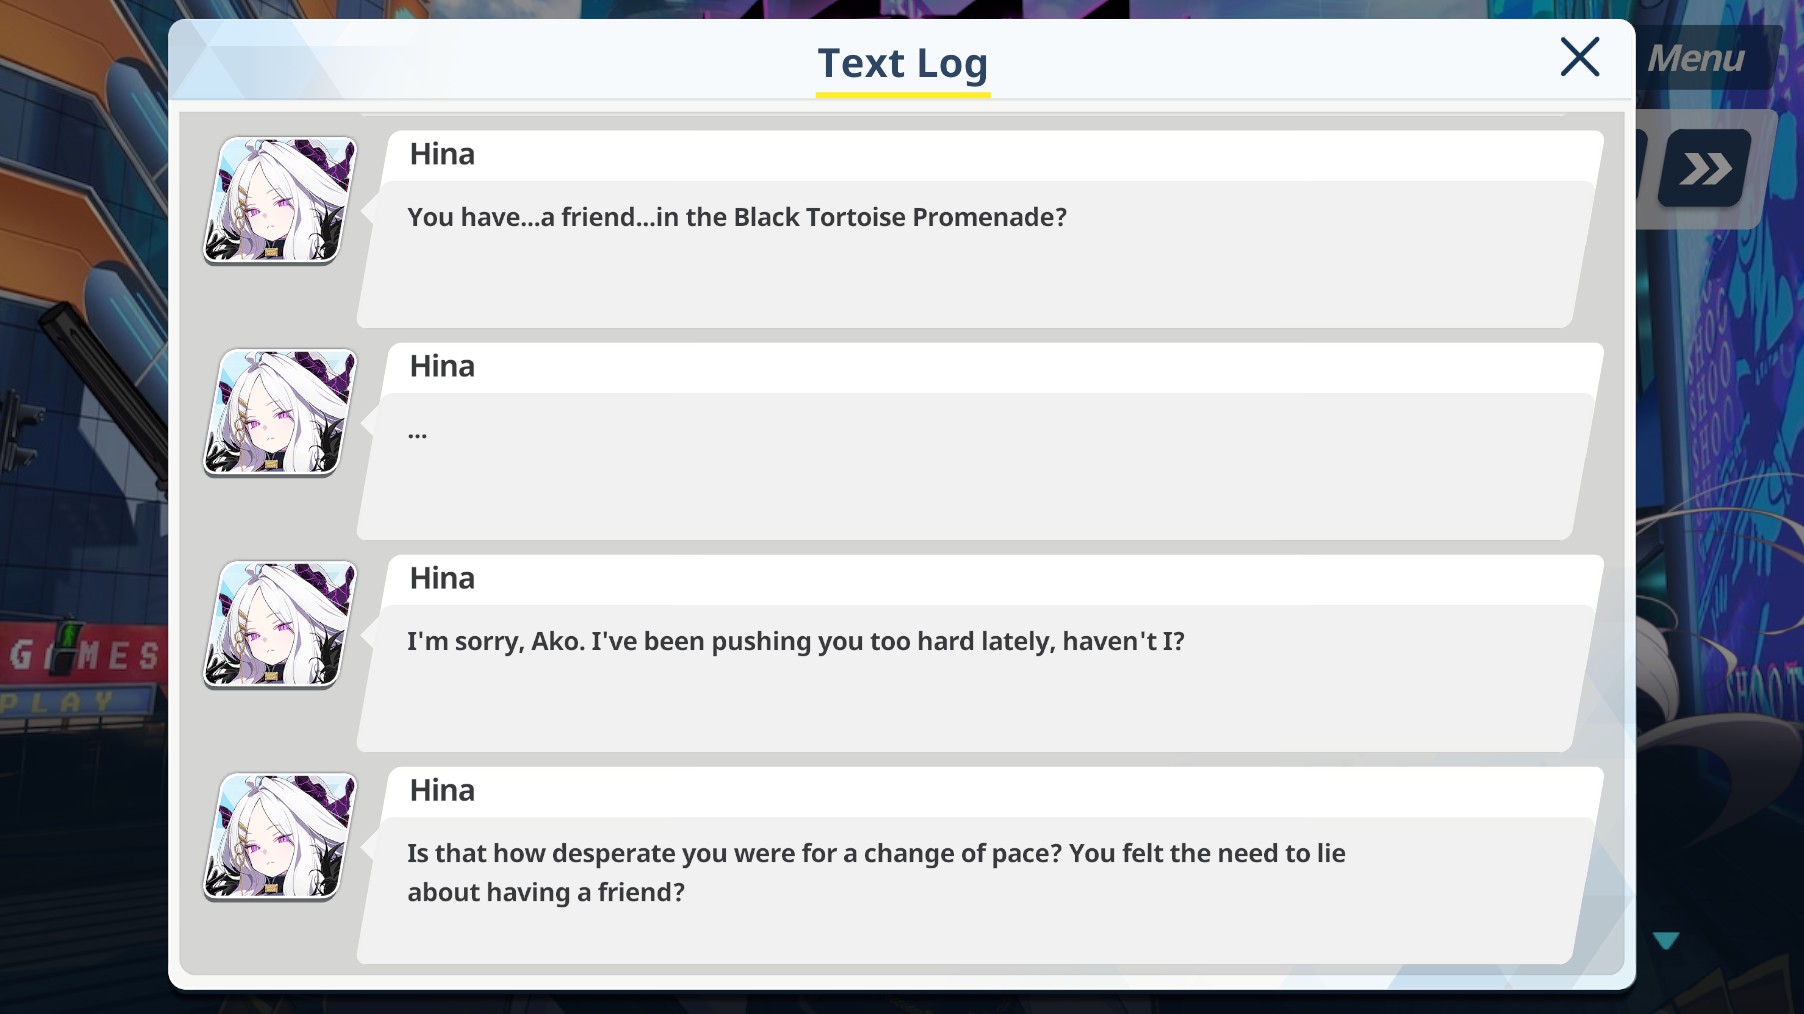The height and width of the screenshot is (1014, 1804).
Task: Click the Hina name label on first entry
Action: point(442,154)
